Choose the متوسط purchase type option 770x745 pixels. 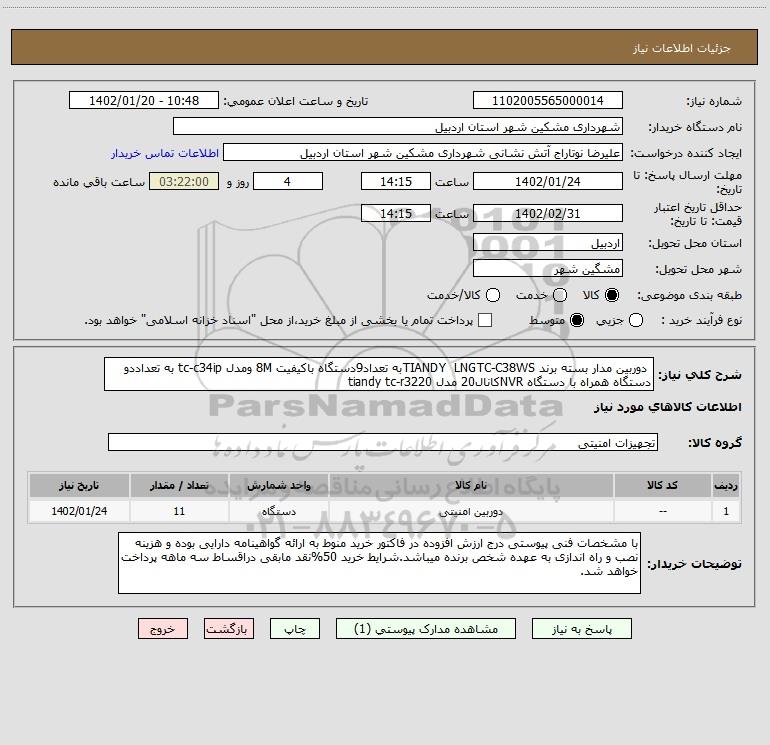577,320
